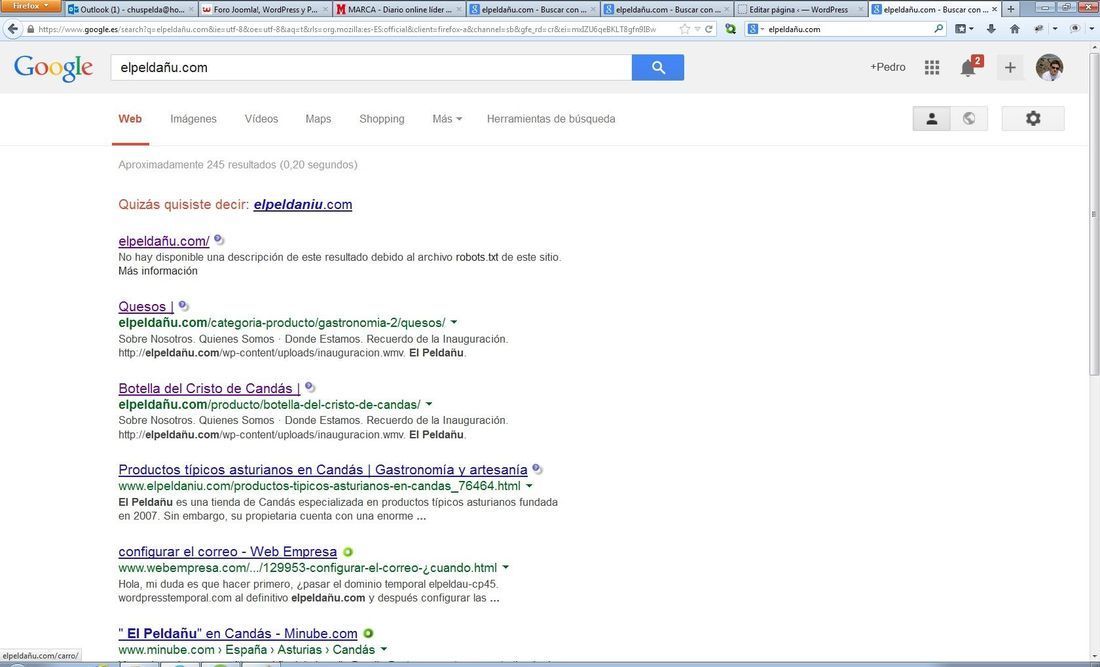Click magnifier in Firefox search box
This screenshot has height=667, width=1100.
point(939,29)
